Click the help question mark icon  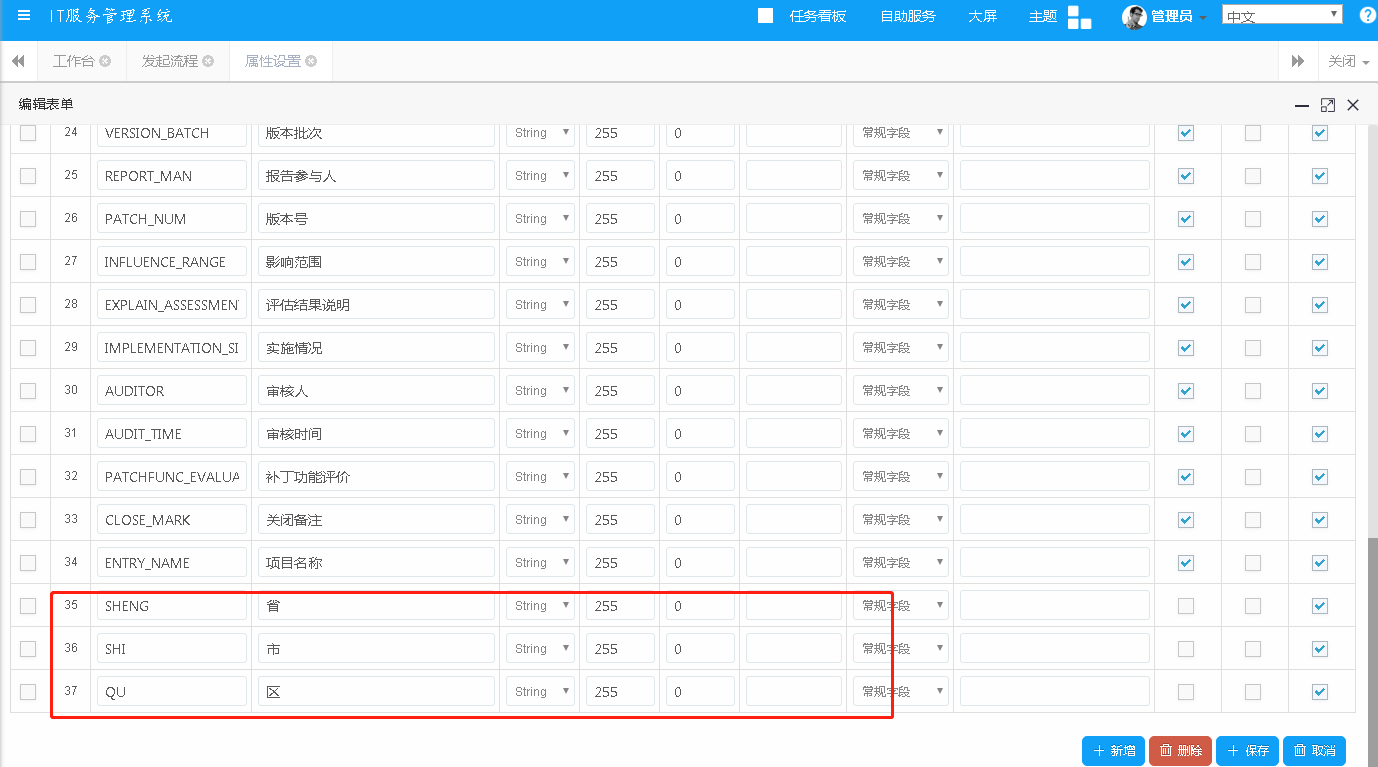tap(1367, 15)
